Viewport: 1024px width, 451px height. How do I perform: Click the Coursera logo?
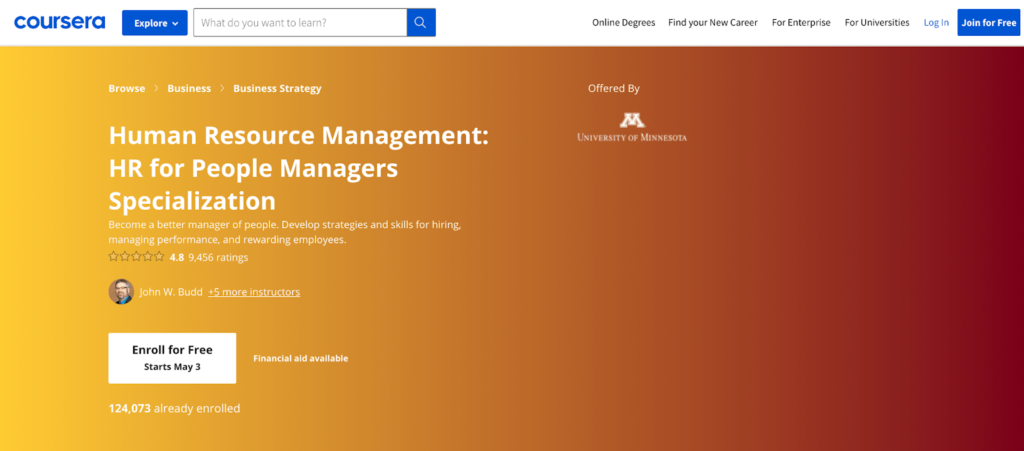point(59,22)
